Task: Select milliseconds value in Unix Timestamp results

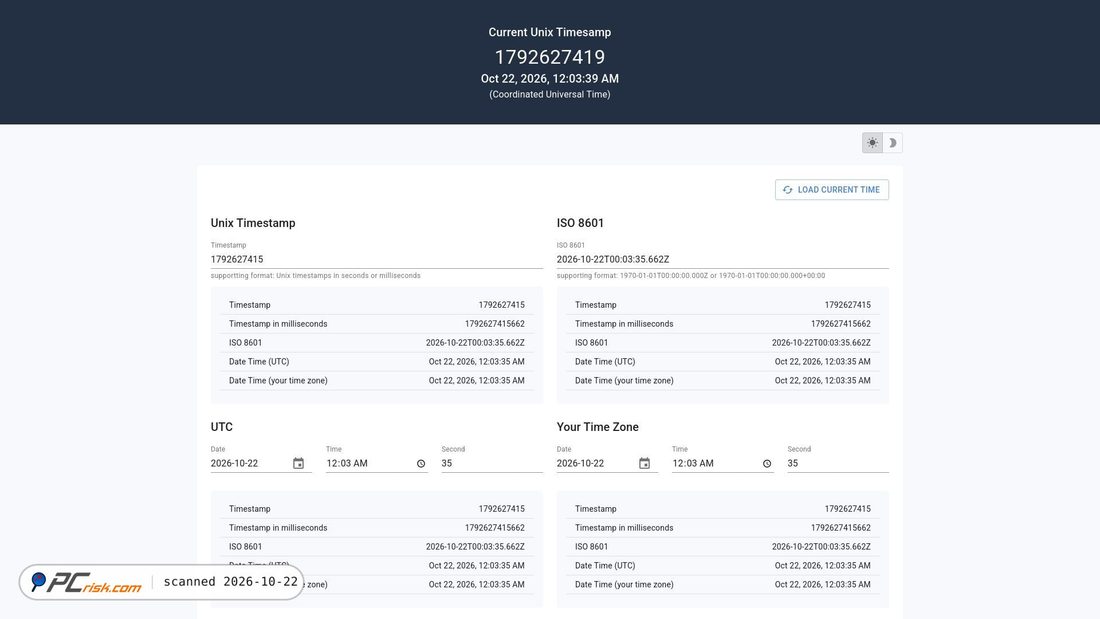Action: pos(495,324)
